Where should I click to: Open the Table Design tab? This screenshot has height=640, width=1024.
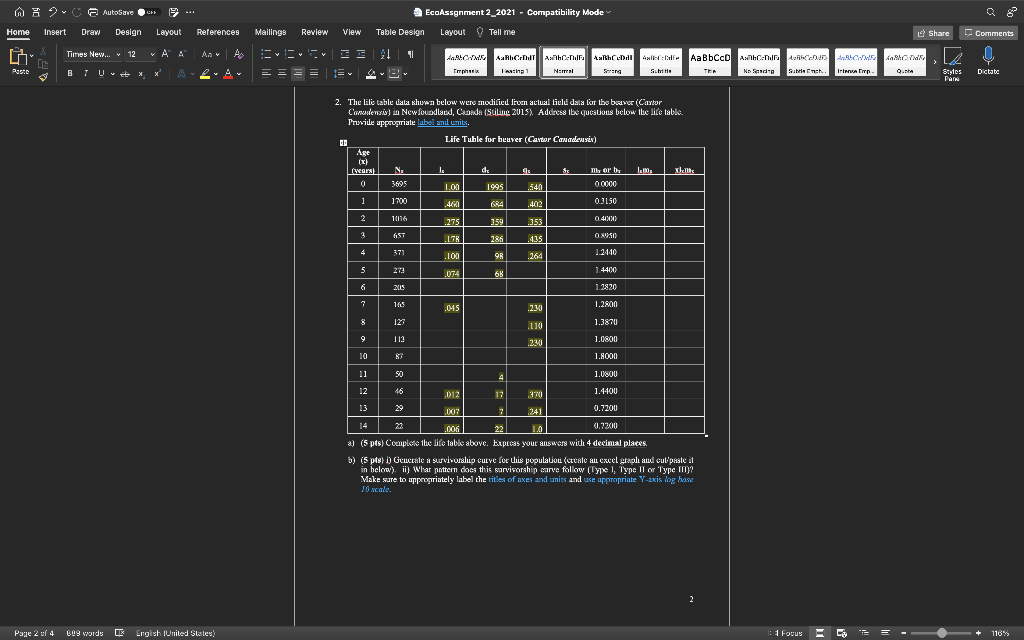pyautogui.click(x=400, y=32)
